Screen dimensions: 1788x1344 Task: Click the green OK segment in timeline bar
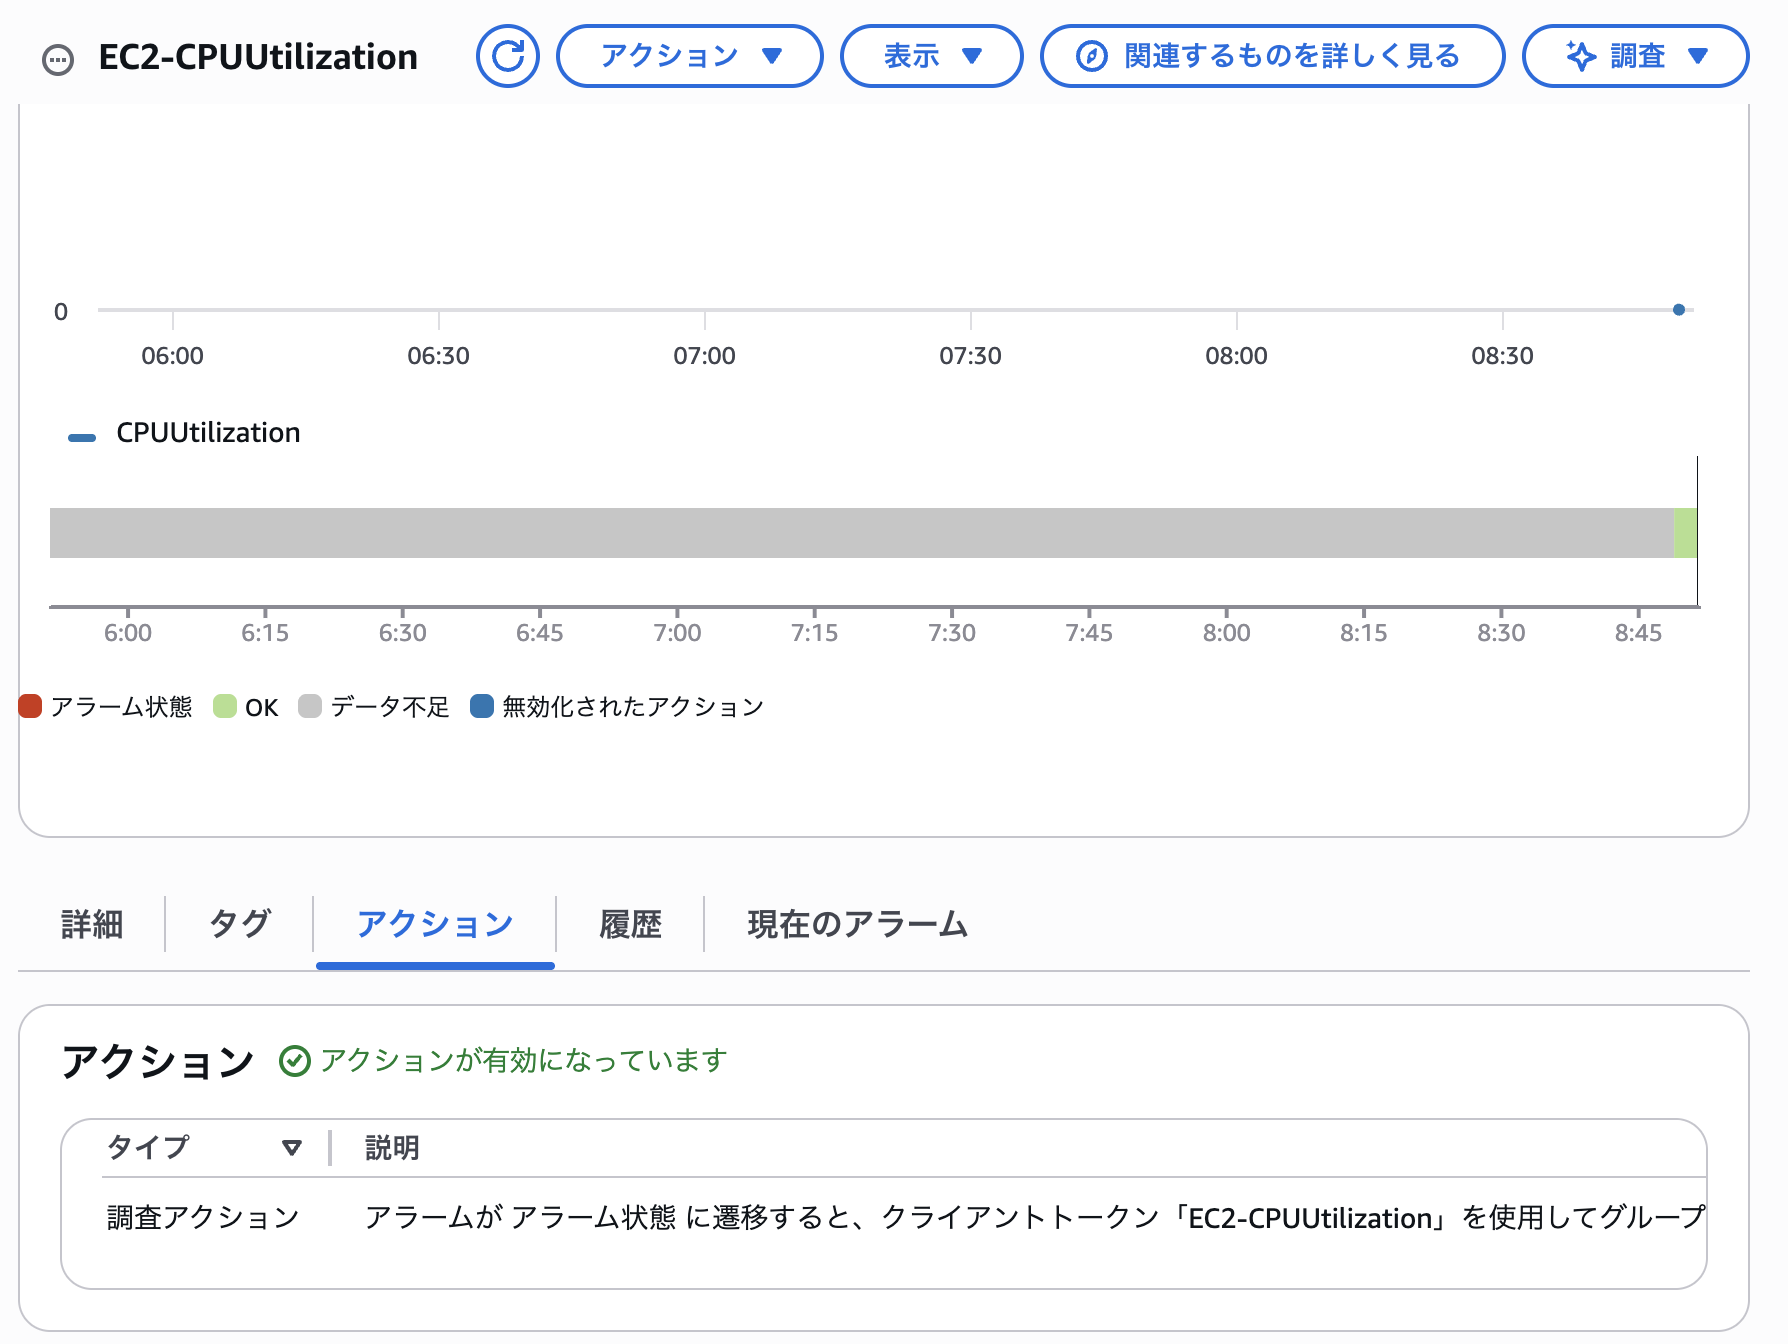click(x=1685, y=533)
